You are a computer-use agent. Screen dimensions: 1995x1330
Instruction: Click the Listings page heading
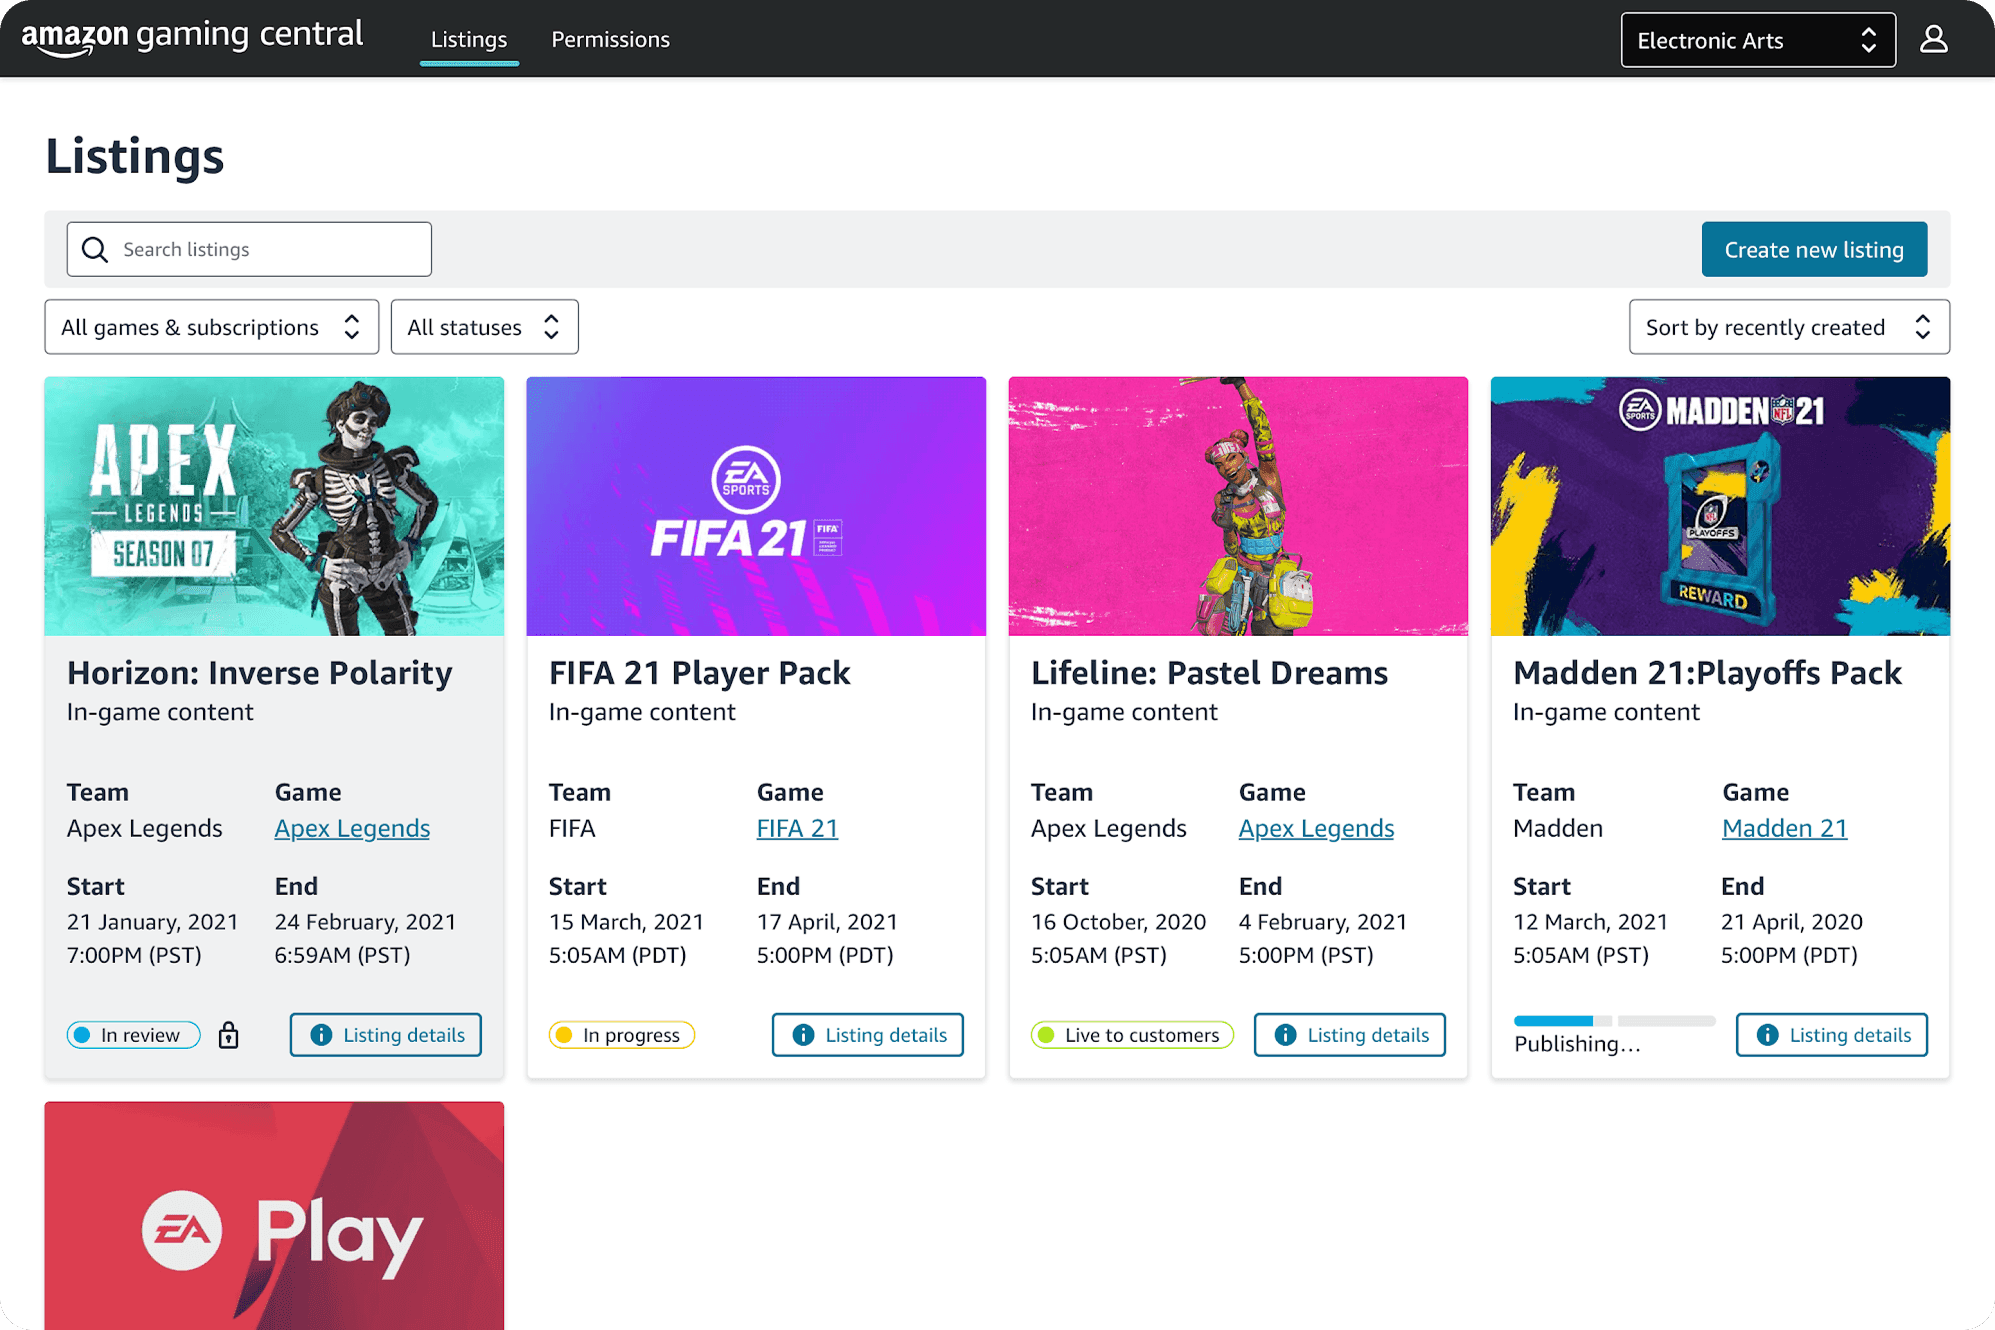pos(135,156)
